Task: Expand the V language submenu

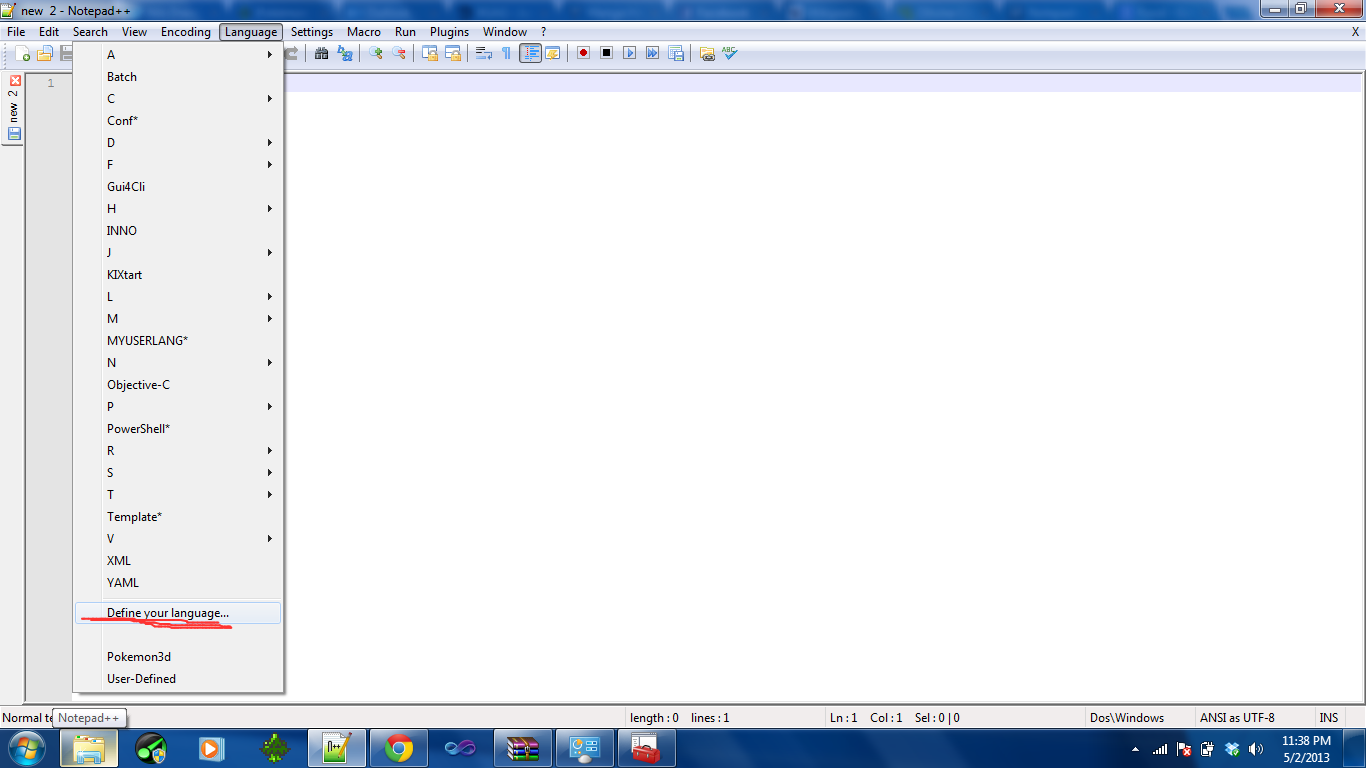Action: click(x=178, y=539)
